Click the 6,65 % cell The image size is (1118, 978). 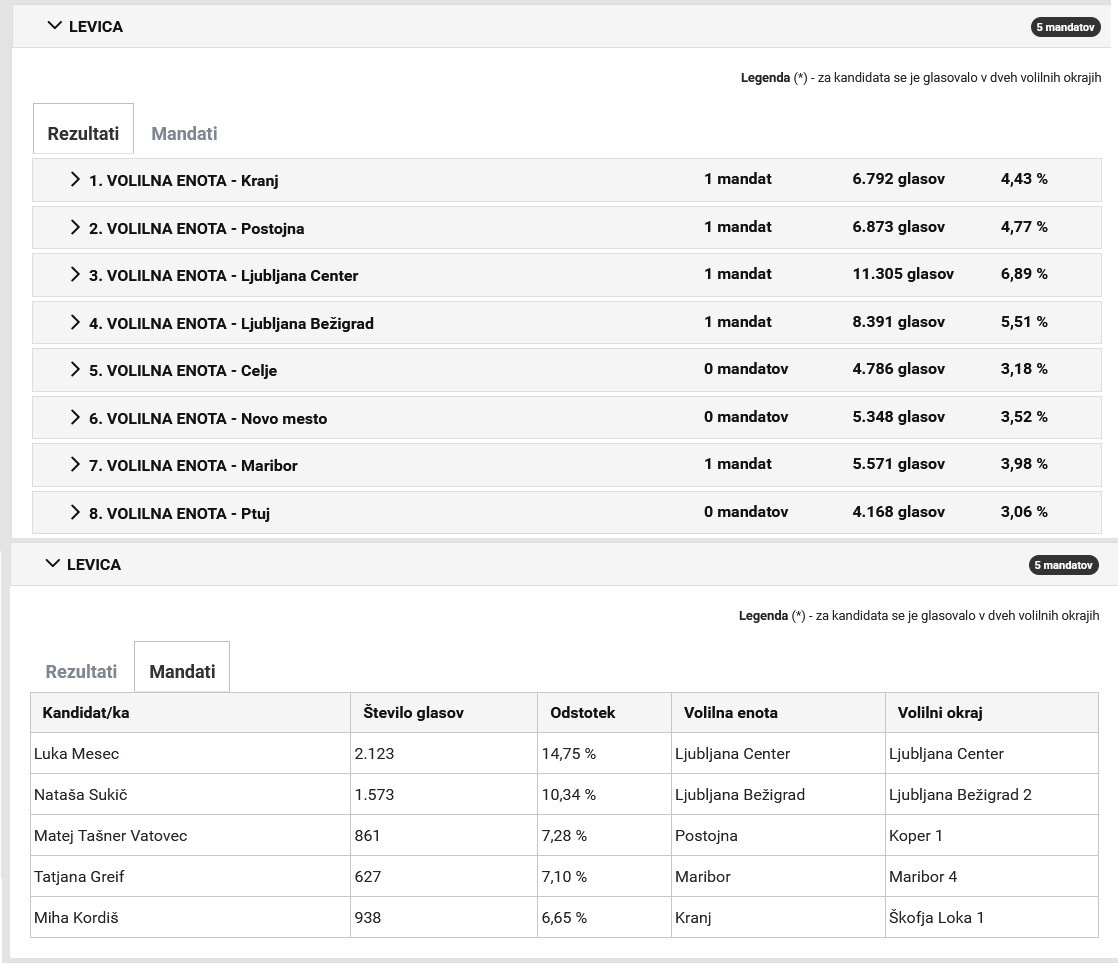(x=604, y=917)
